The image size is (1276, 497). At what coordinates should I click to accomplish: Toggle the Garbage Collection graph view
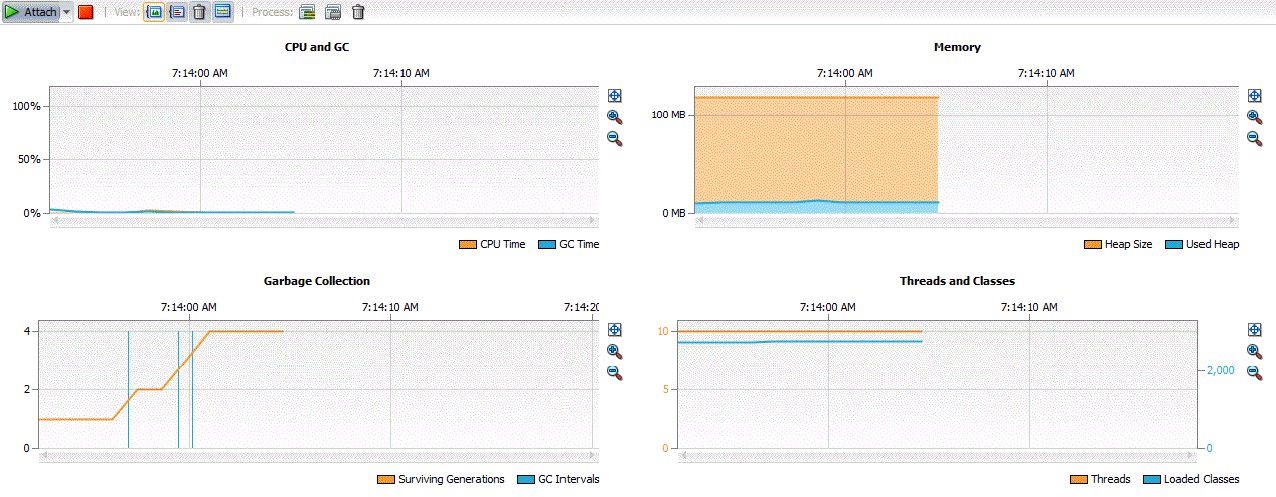click(x=199, y=12)
